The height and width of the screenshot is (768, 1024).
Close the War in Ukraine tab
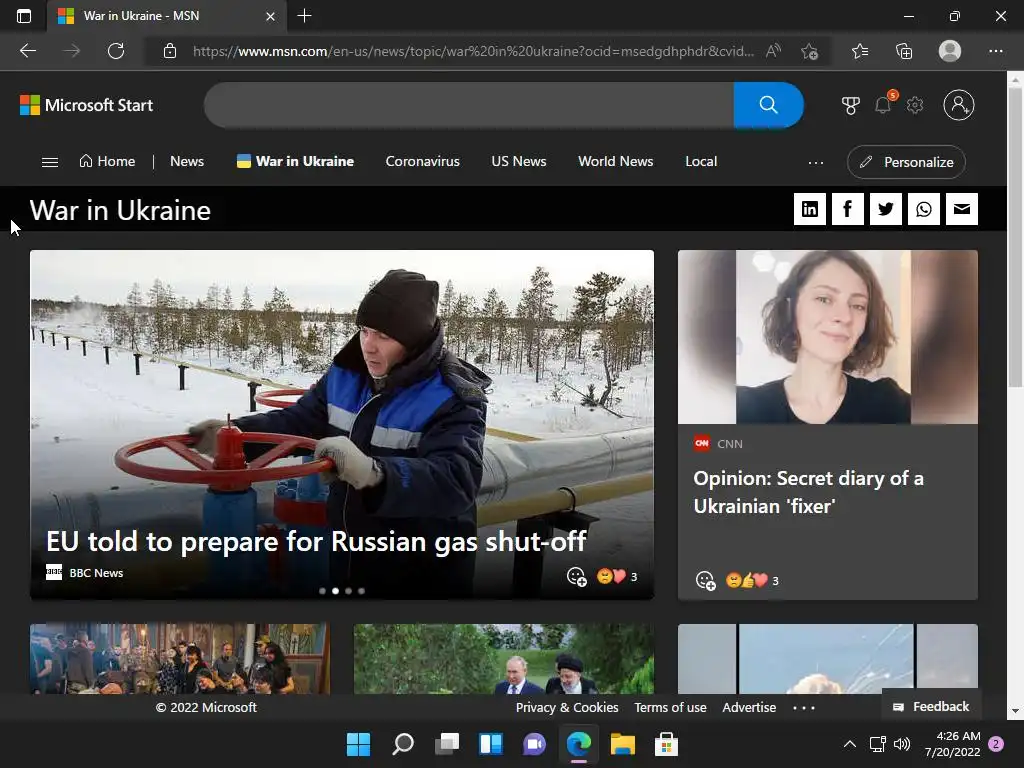[270, 16]
